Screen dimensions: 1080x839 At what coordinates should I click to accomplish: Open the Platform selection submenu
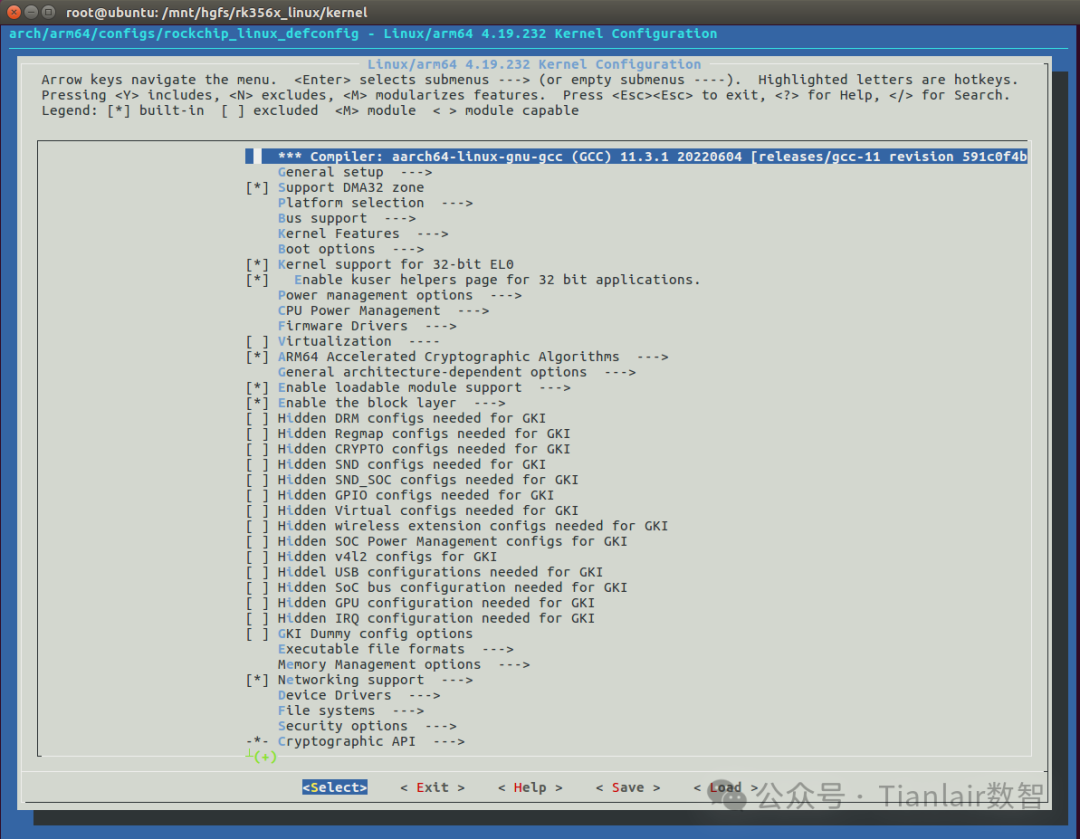click(x=350, y=202)
